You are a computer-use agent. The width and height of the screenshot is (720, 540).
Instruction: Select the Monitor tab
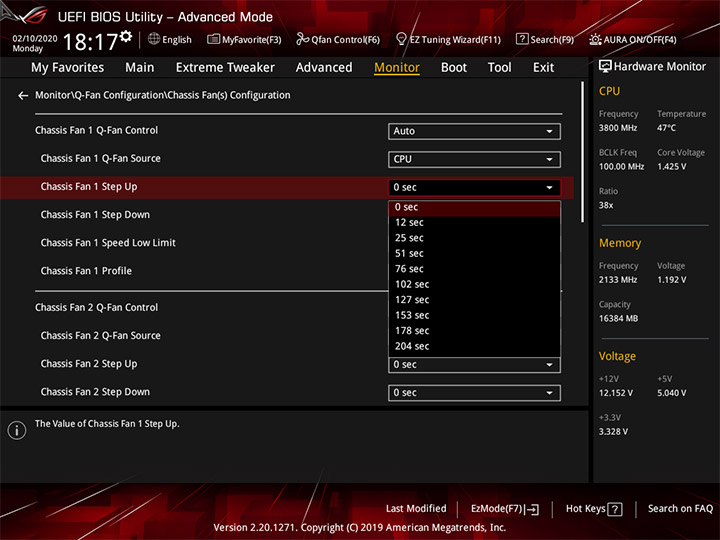tap(397, 68)
